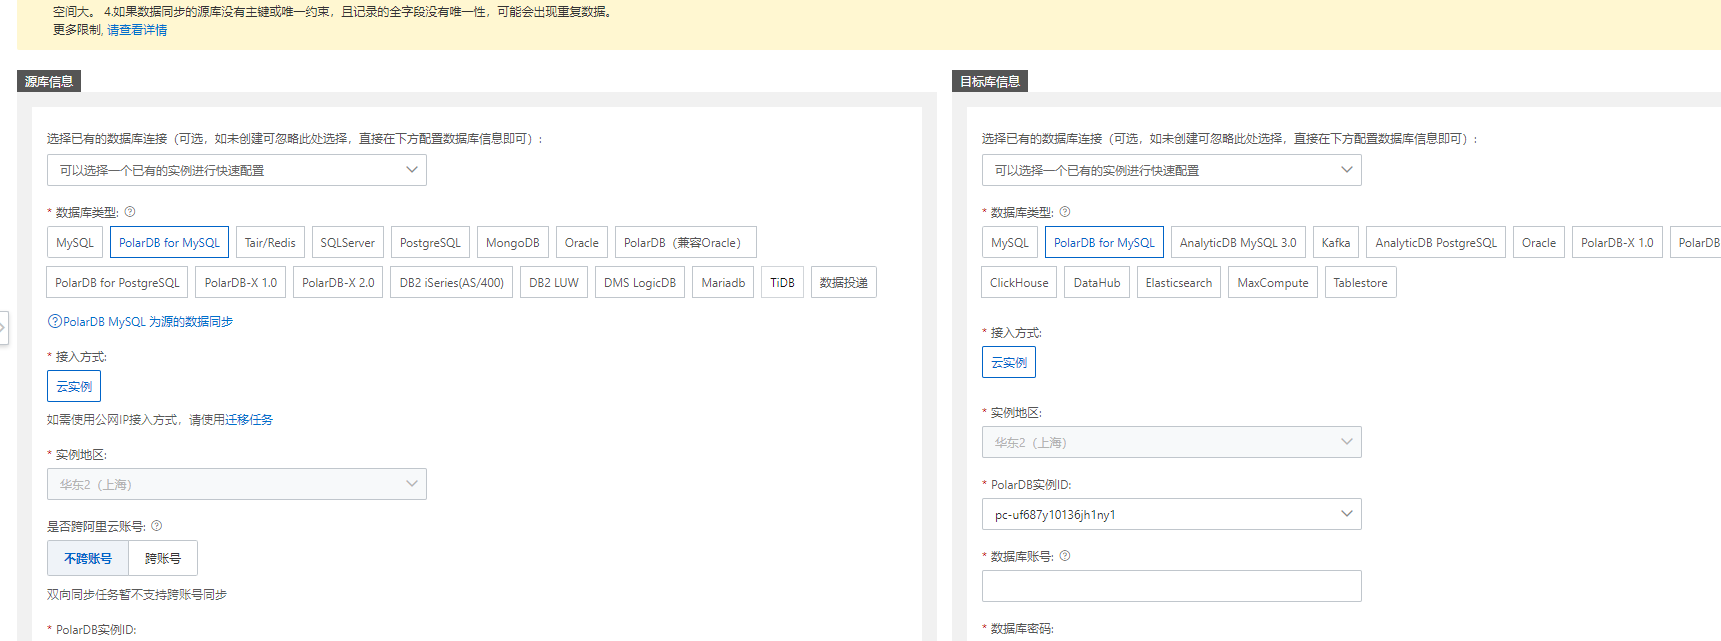Choose PolarDB for PostgreSQL source type

click(118, 283)
